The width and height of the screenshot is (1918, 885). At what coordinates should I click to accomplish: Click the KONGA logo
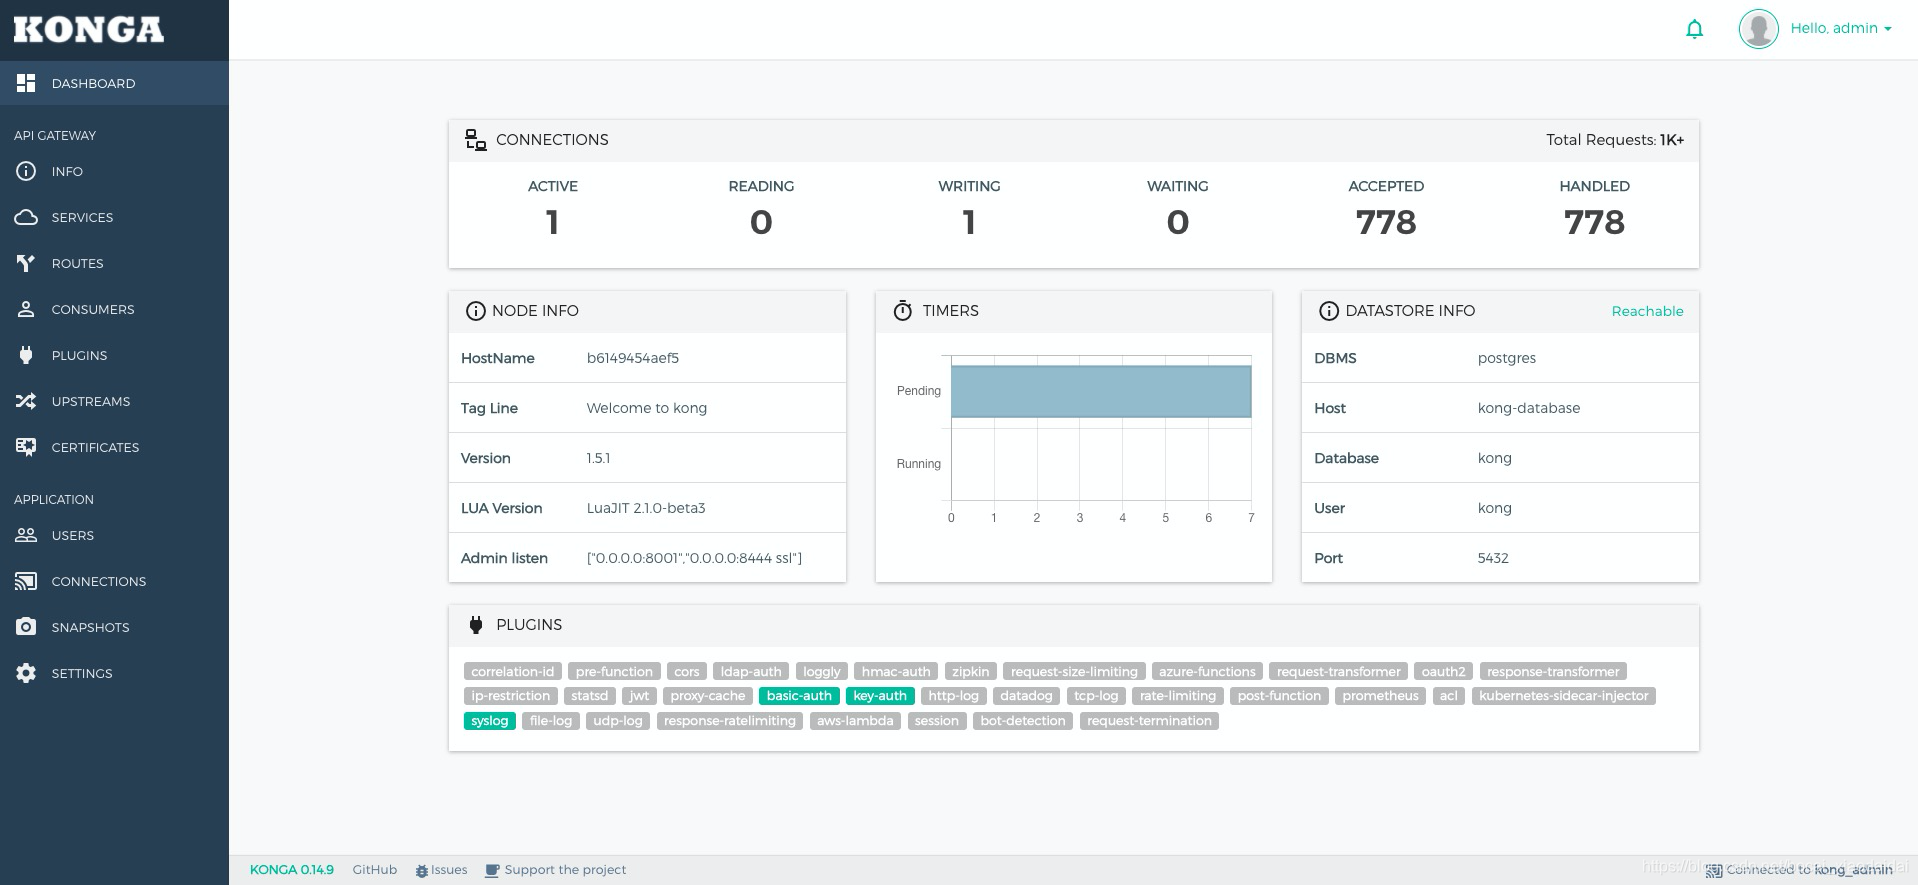tap(88, 29)
